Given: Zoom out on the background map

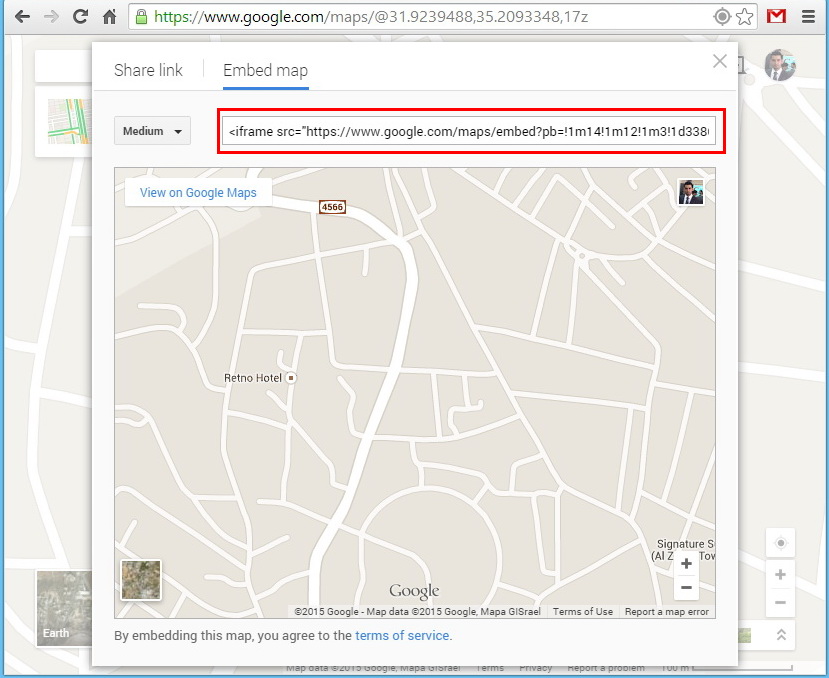Looking at the screenshot, I should [780, 602].
